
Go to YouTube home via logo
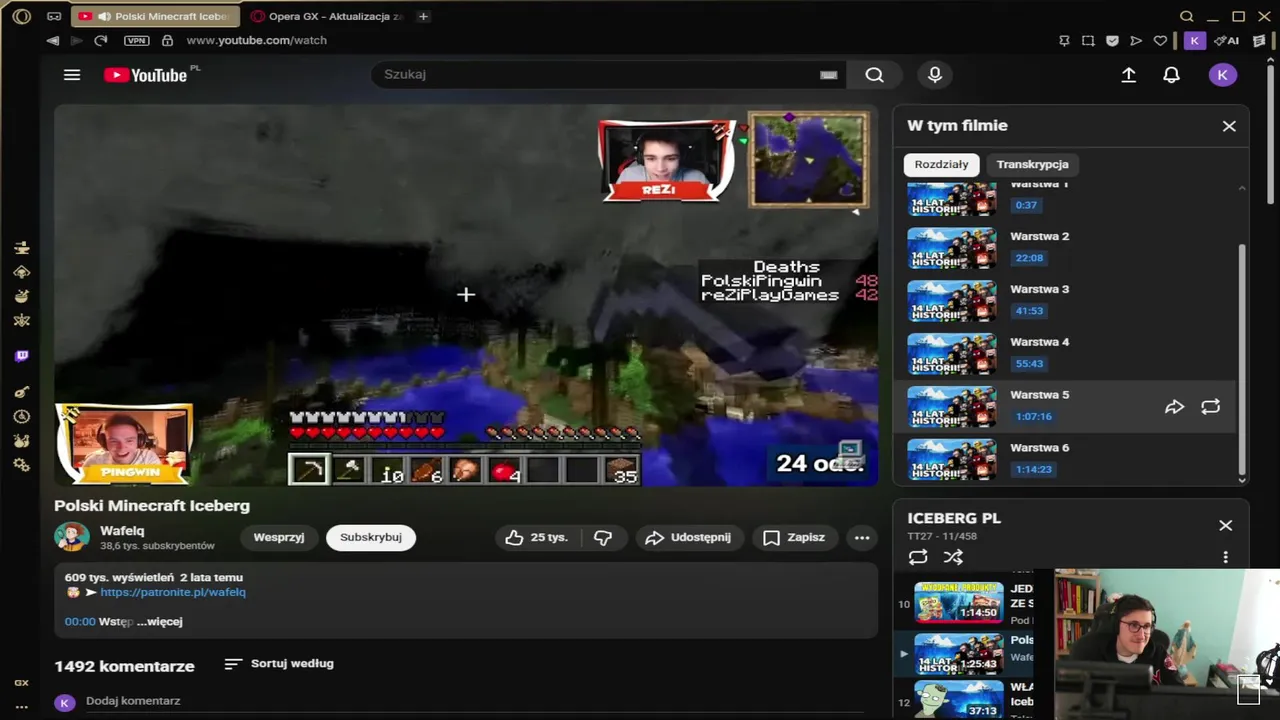146,75
